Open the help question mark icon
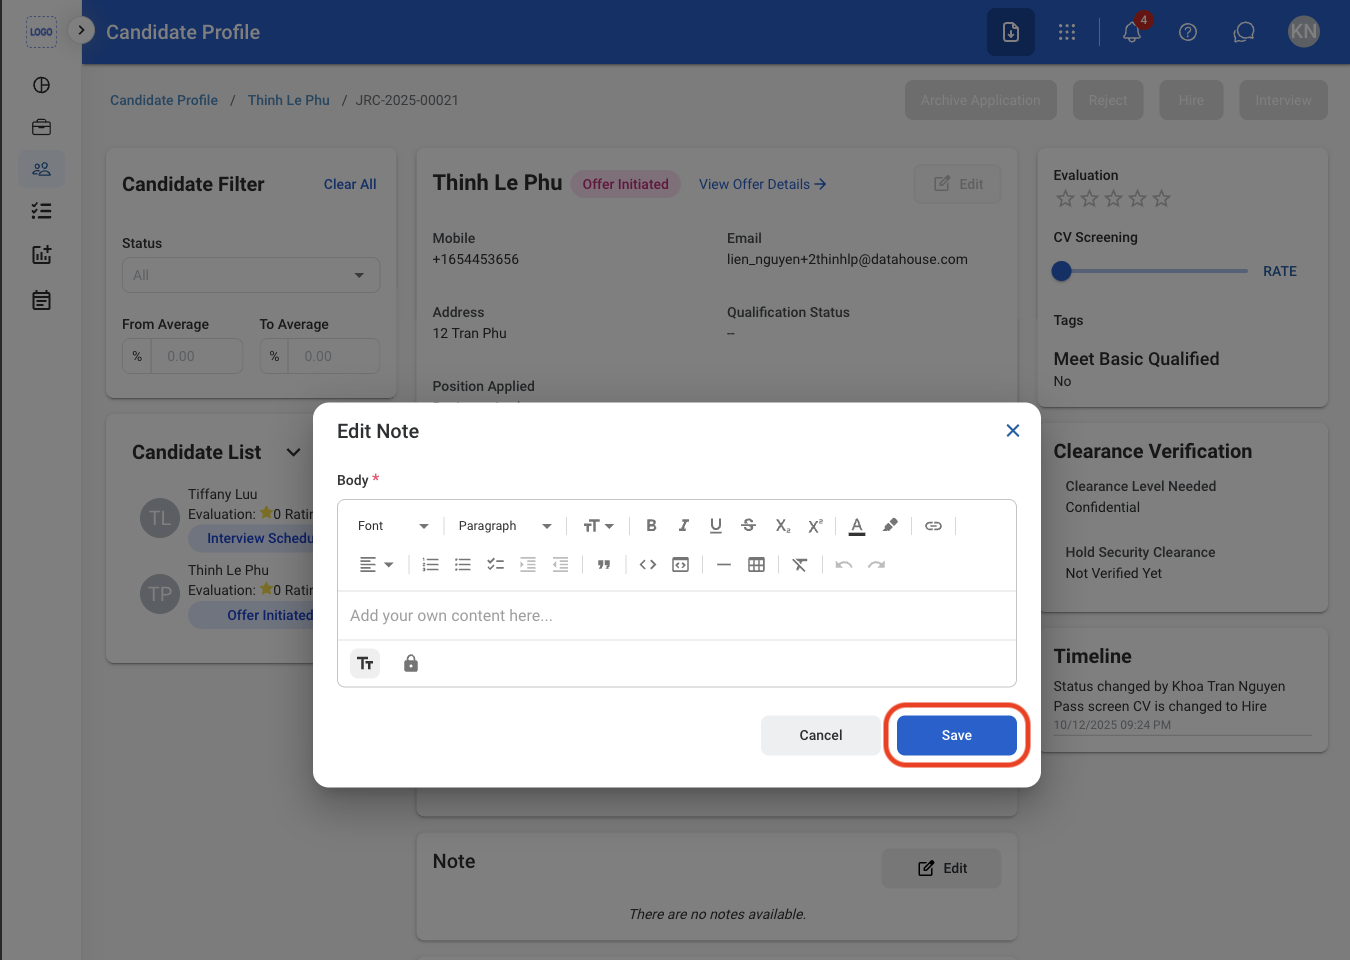Screen dimensions: 1350x960 tap(1188, 32)
